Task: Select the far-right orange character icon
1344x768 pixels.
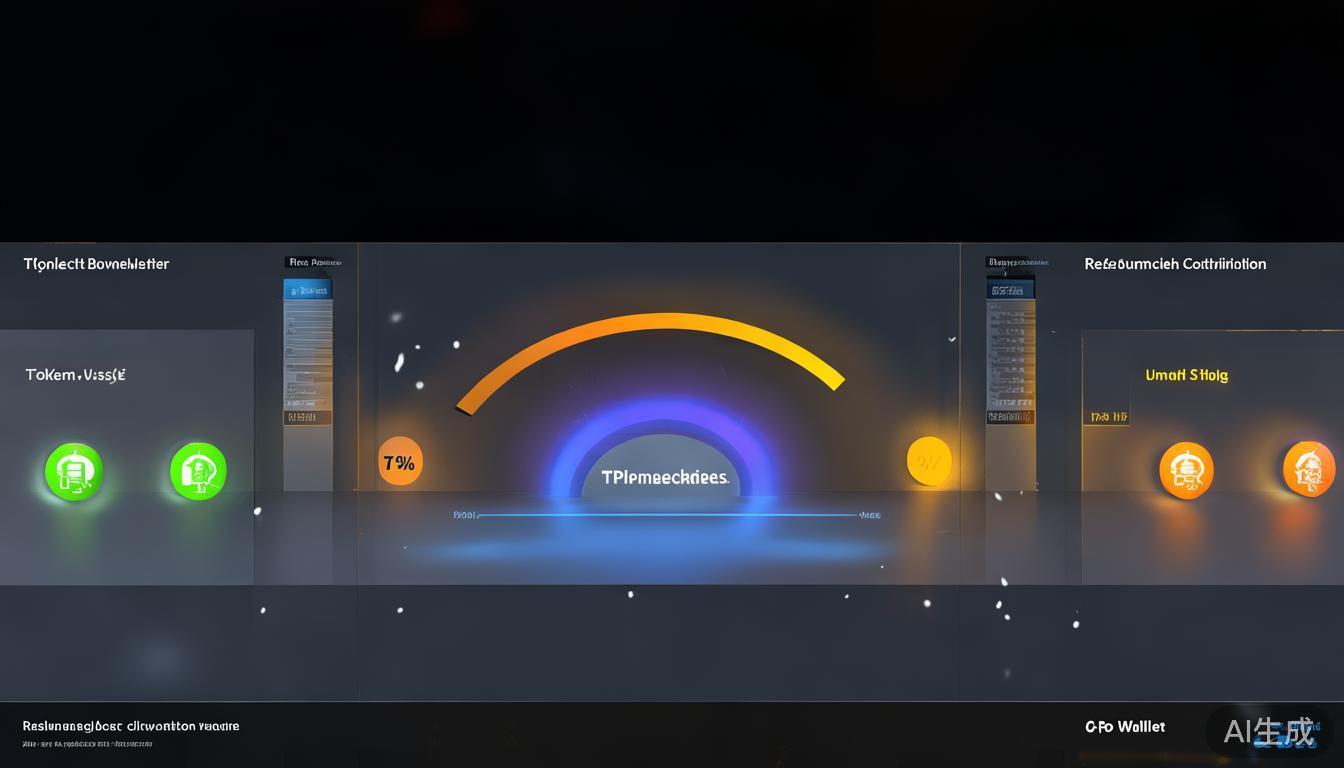Action: 1309,469
